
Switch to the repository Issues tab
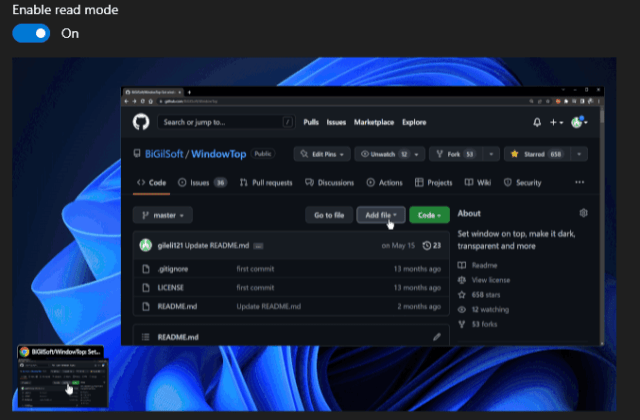point(202,182)
